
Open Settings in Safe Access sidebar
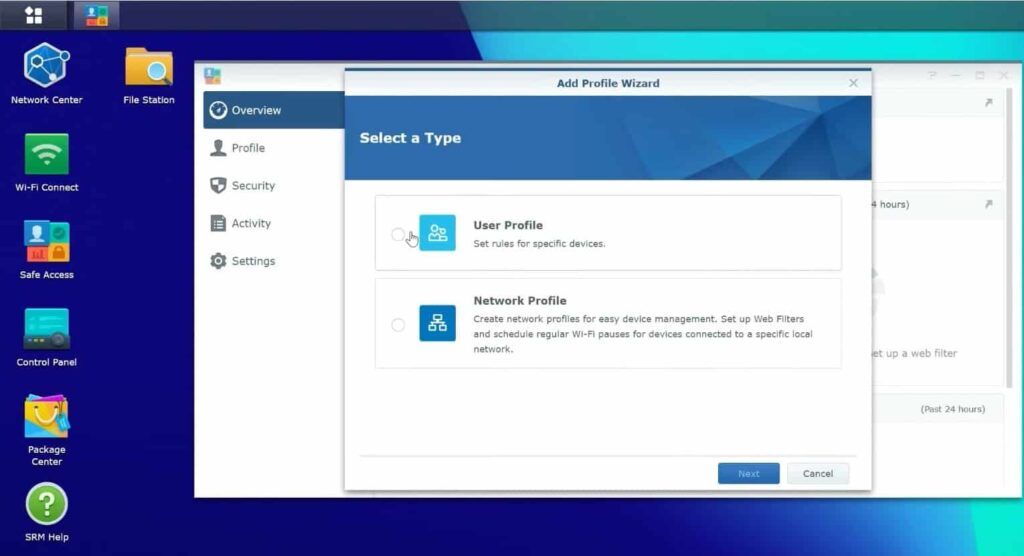click(274, 261)
